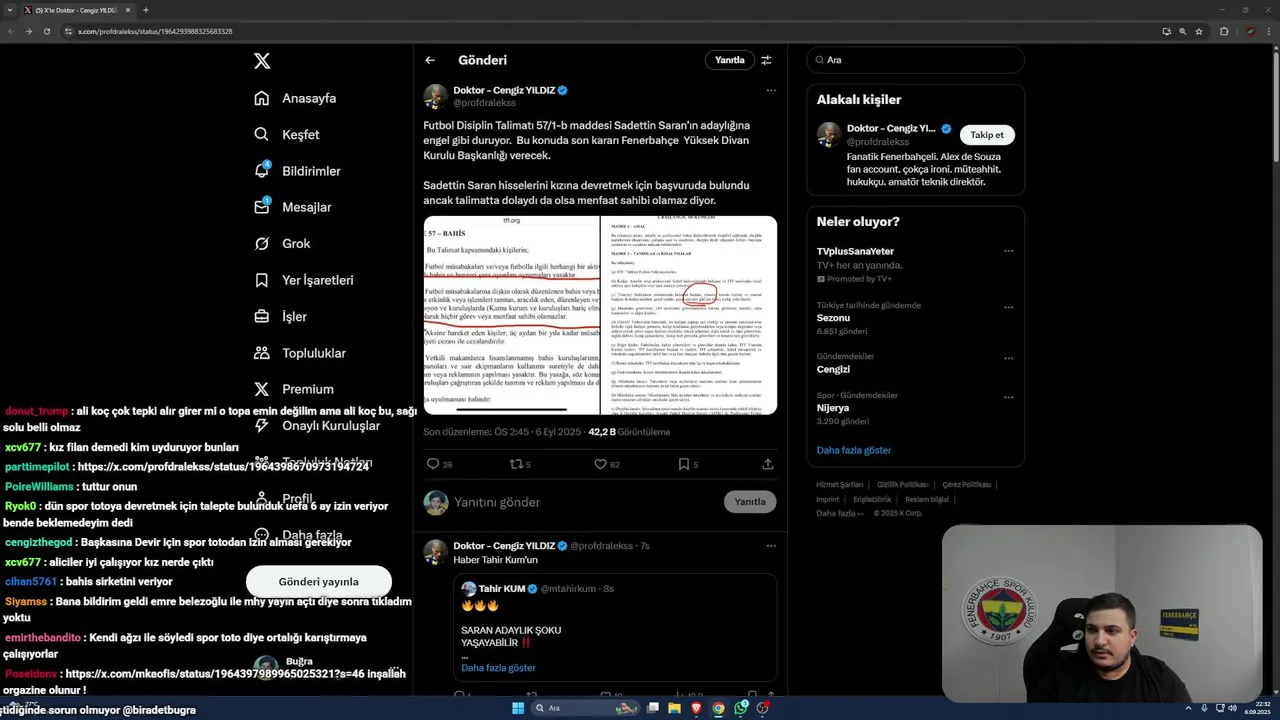This screenshot has height=720, width=1280.
Task: Click Doktor - Cengiz YILDIZ post avatar
Action: point(435,96)
